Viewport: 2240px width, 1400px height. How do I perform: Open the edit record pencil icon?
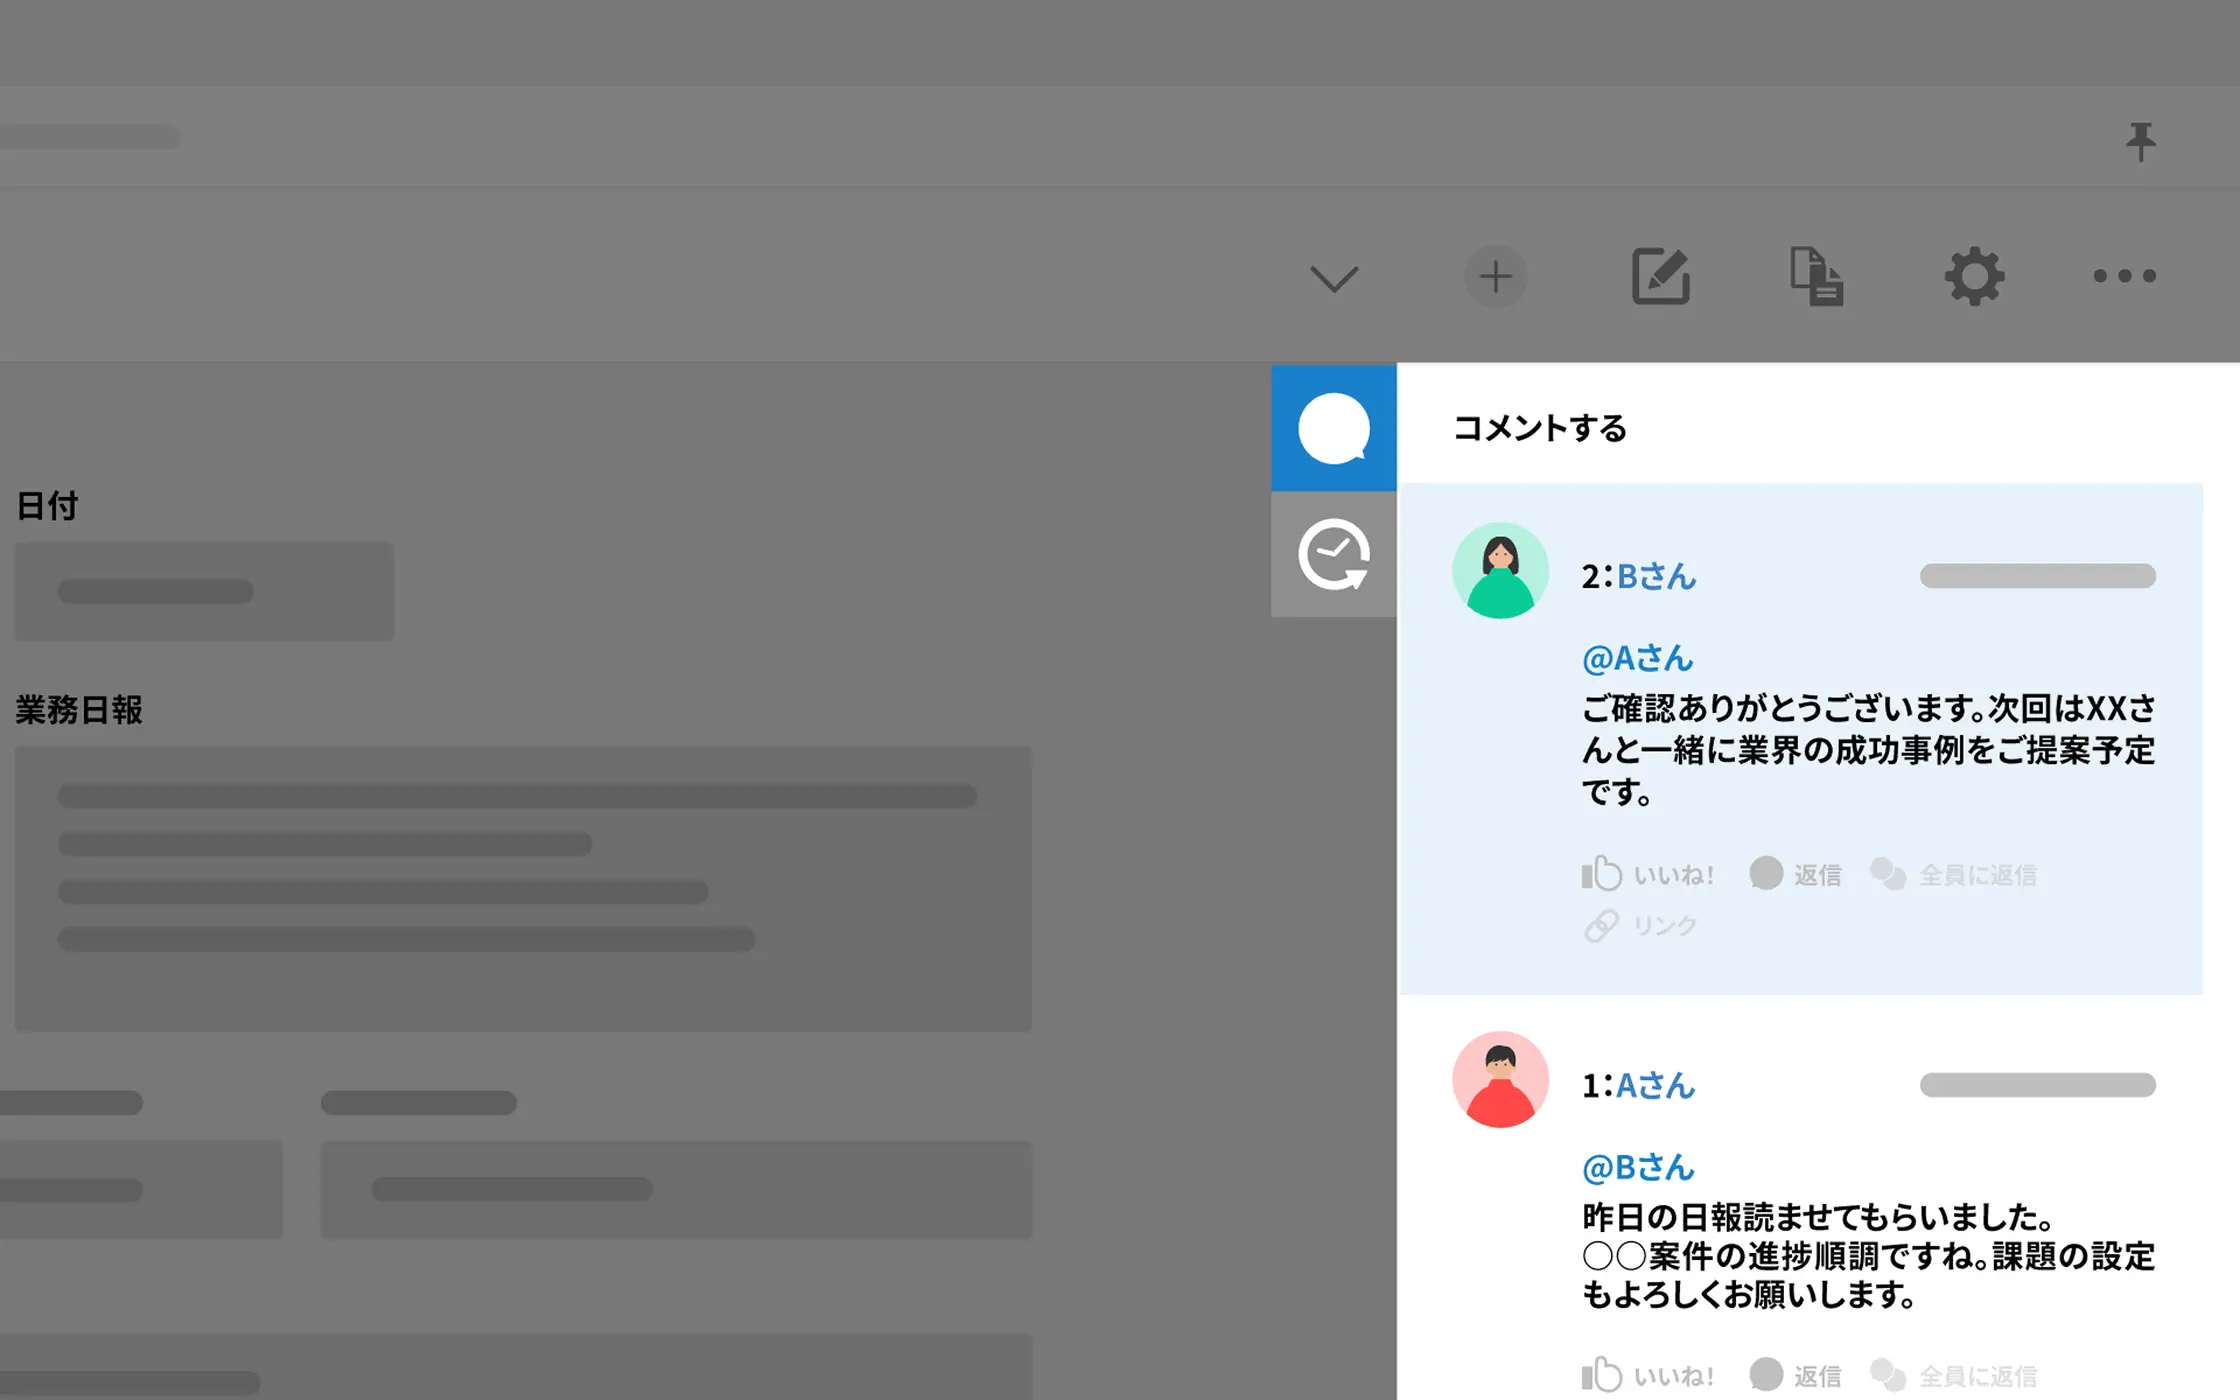(x=1660, y=276)
